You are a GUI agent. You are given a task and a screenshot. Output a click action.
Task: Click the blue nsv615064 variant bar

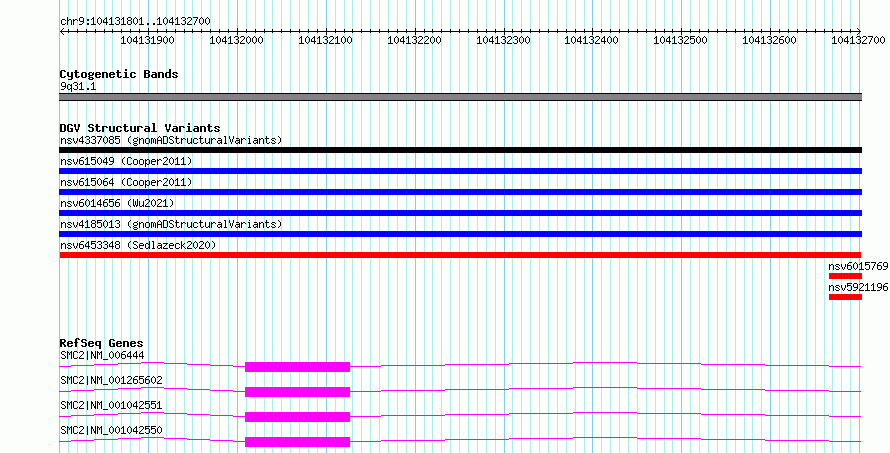coord(460,192)
